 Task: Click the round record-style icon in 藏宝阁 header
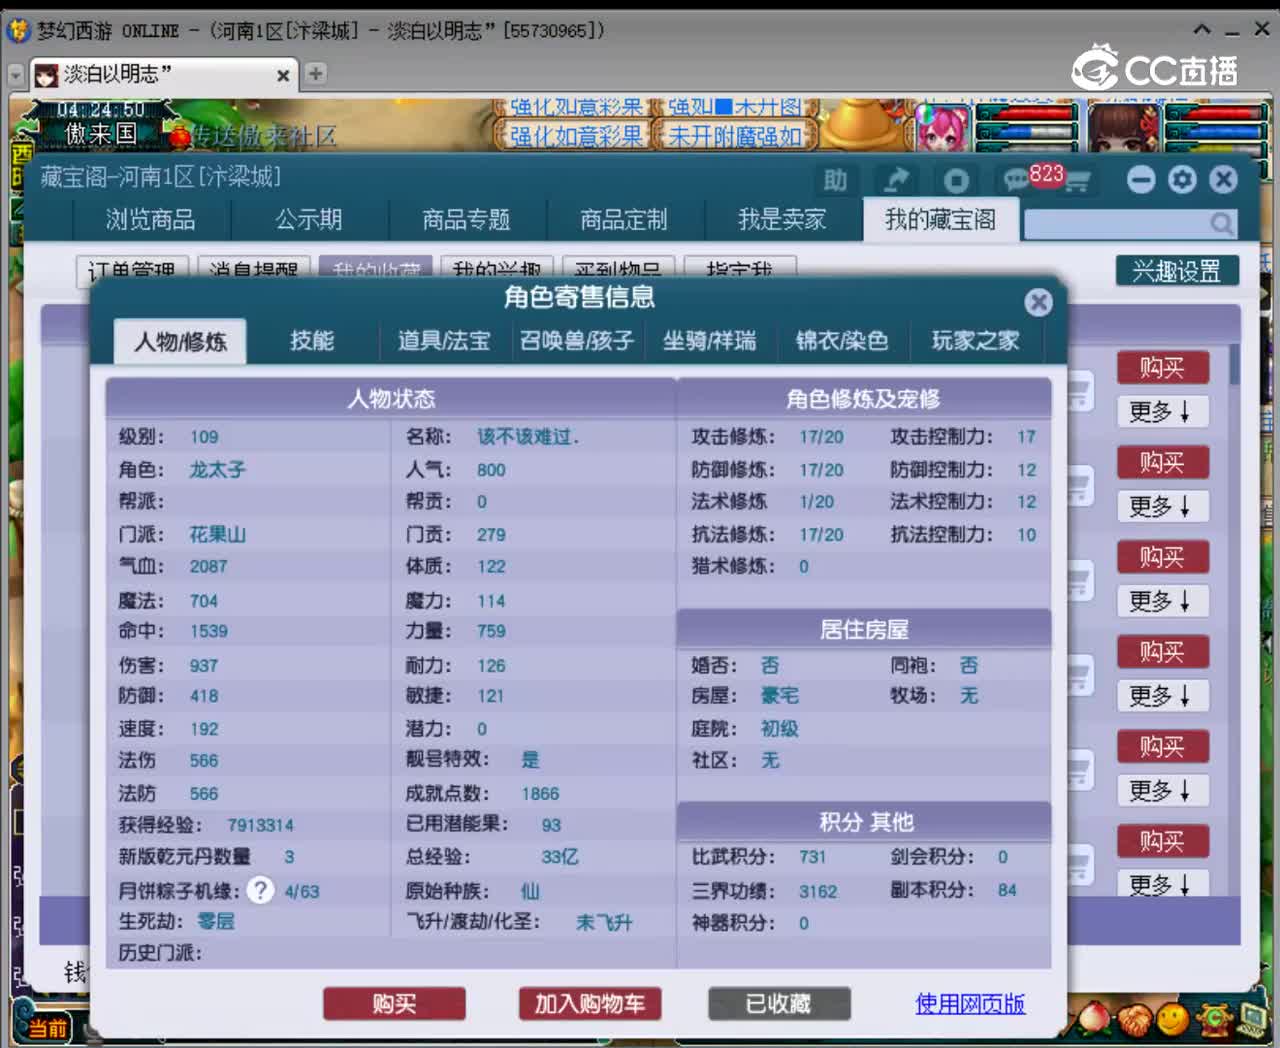tap(956, 180)
